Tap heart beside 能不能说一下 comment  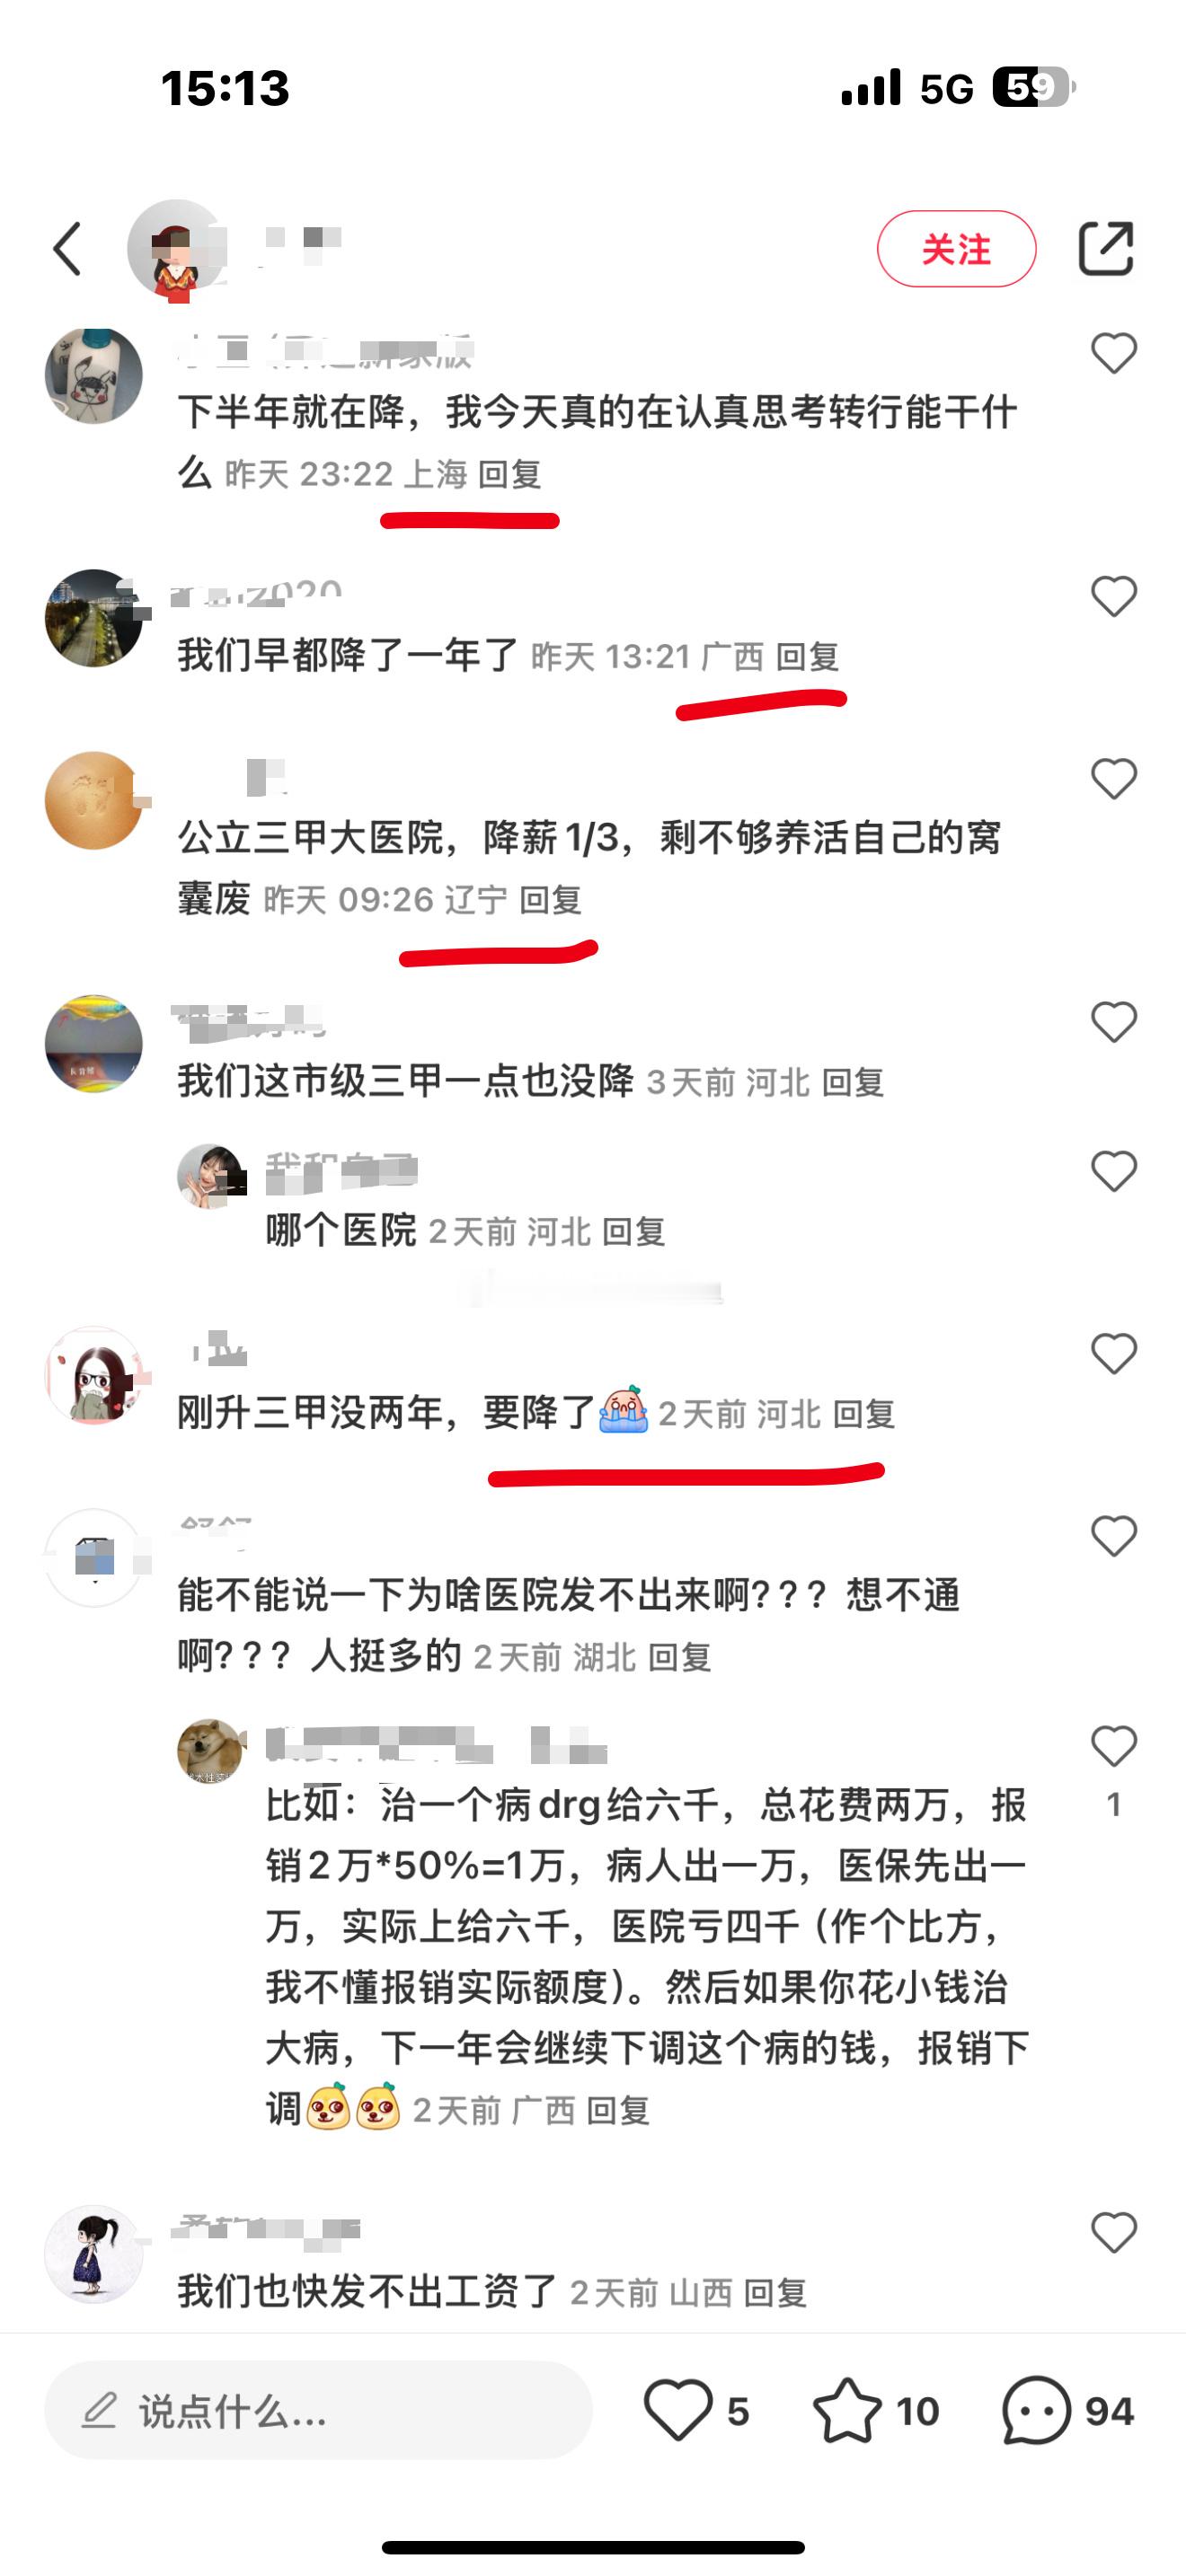(1114, 1536)
